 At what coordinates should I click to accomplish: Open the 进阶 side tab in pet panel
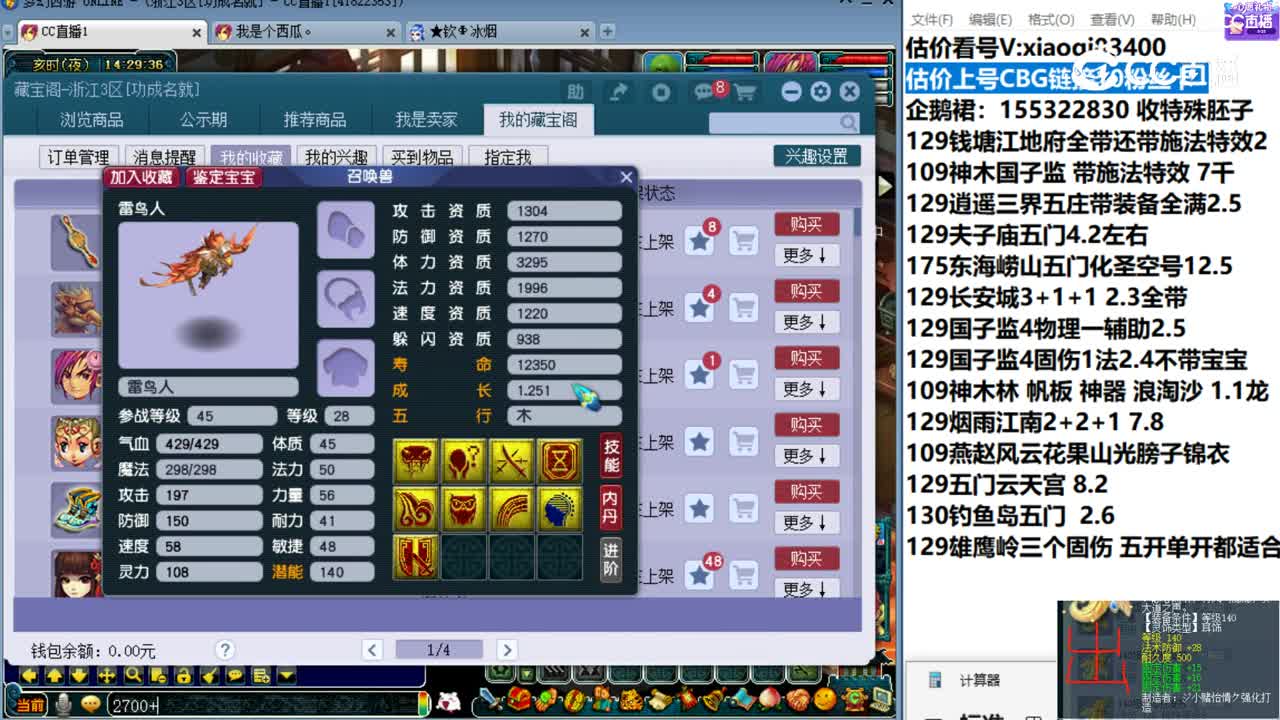(x=610, y=559)
